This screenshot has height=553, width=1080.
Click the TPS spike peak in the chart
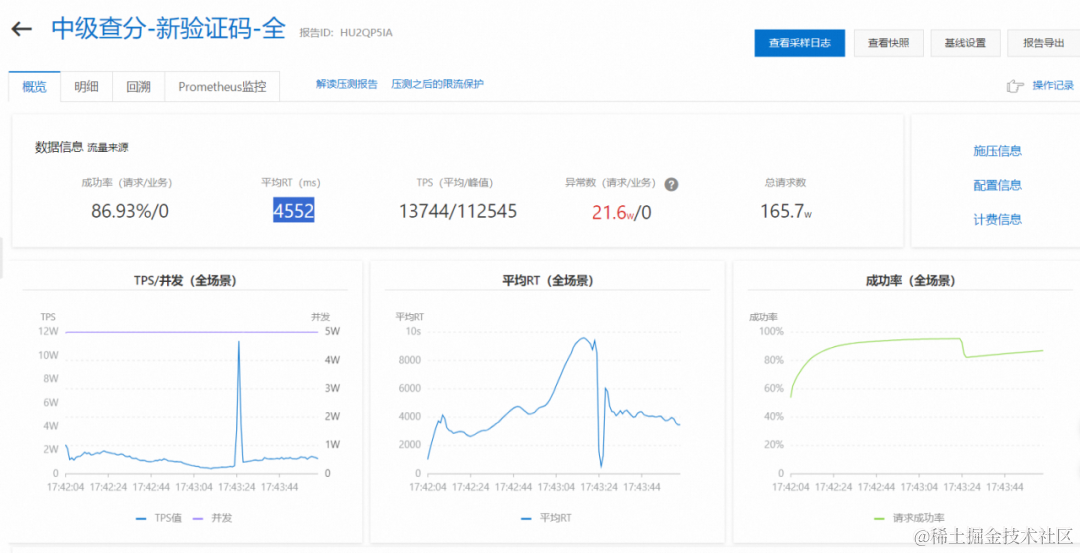point(239,342)
